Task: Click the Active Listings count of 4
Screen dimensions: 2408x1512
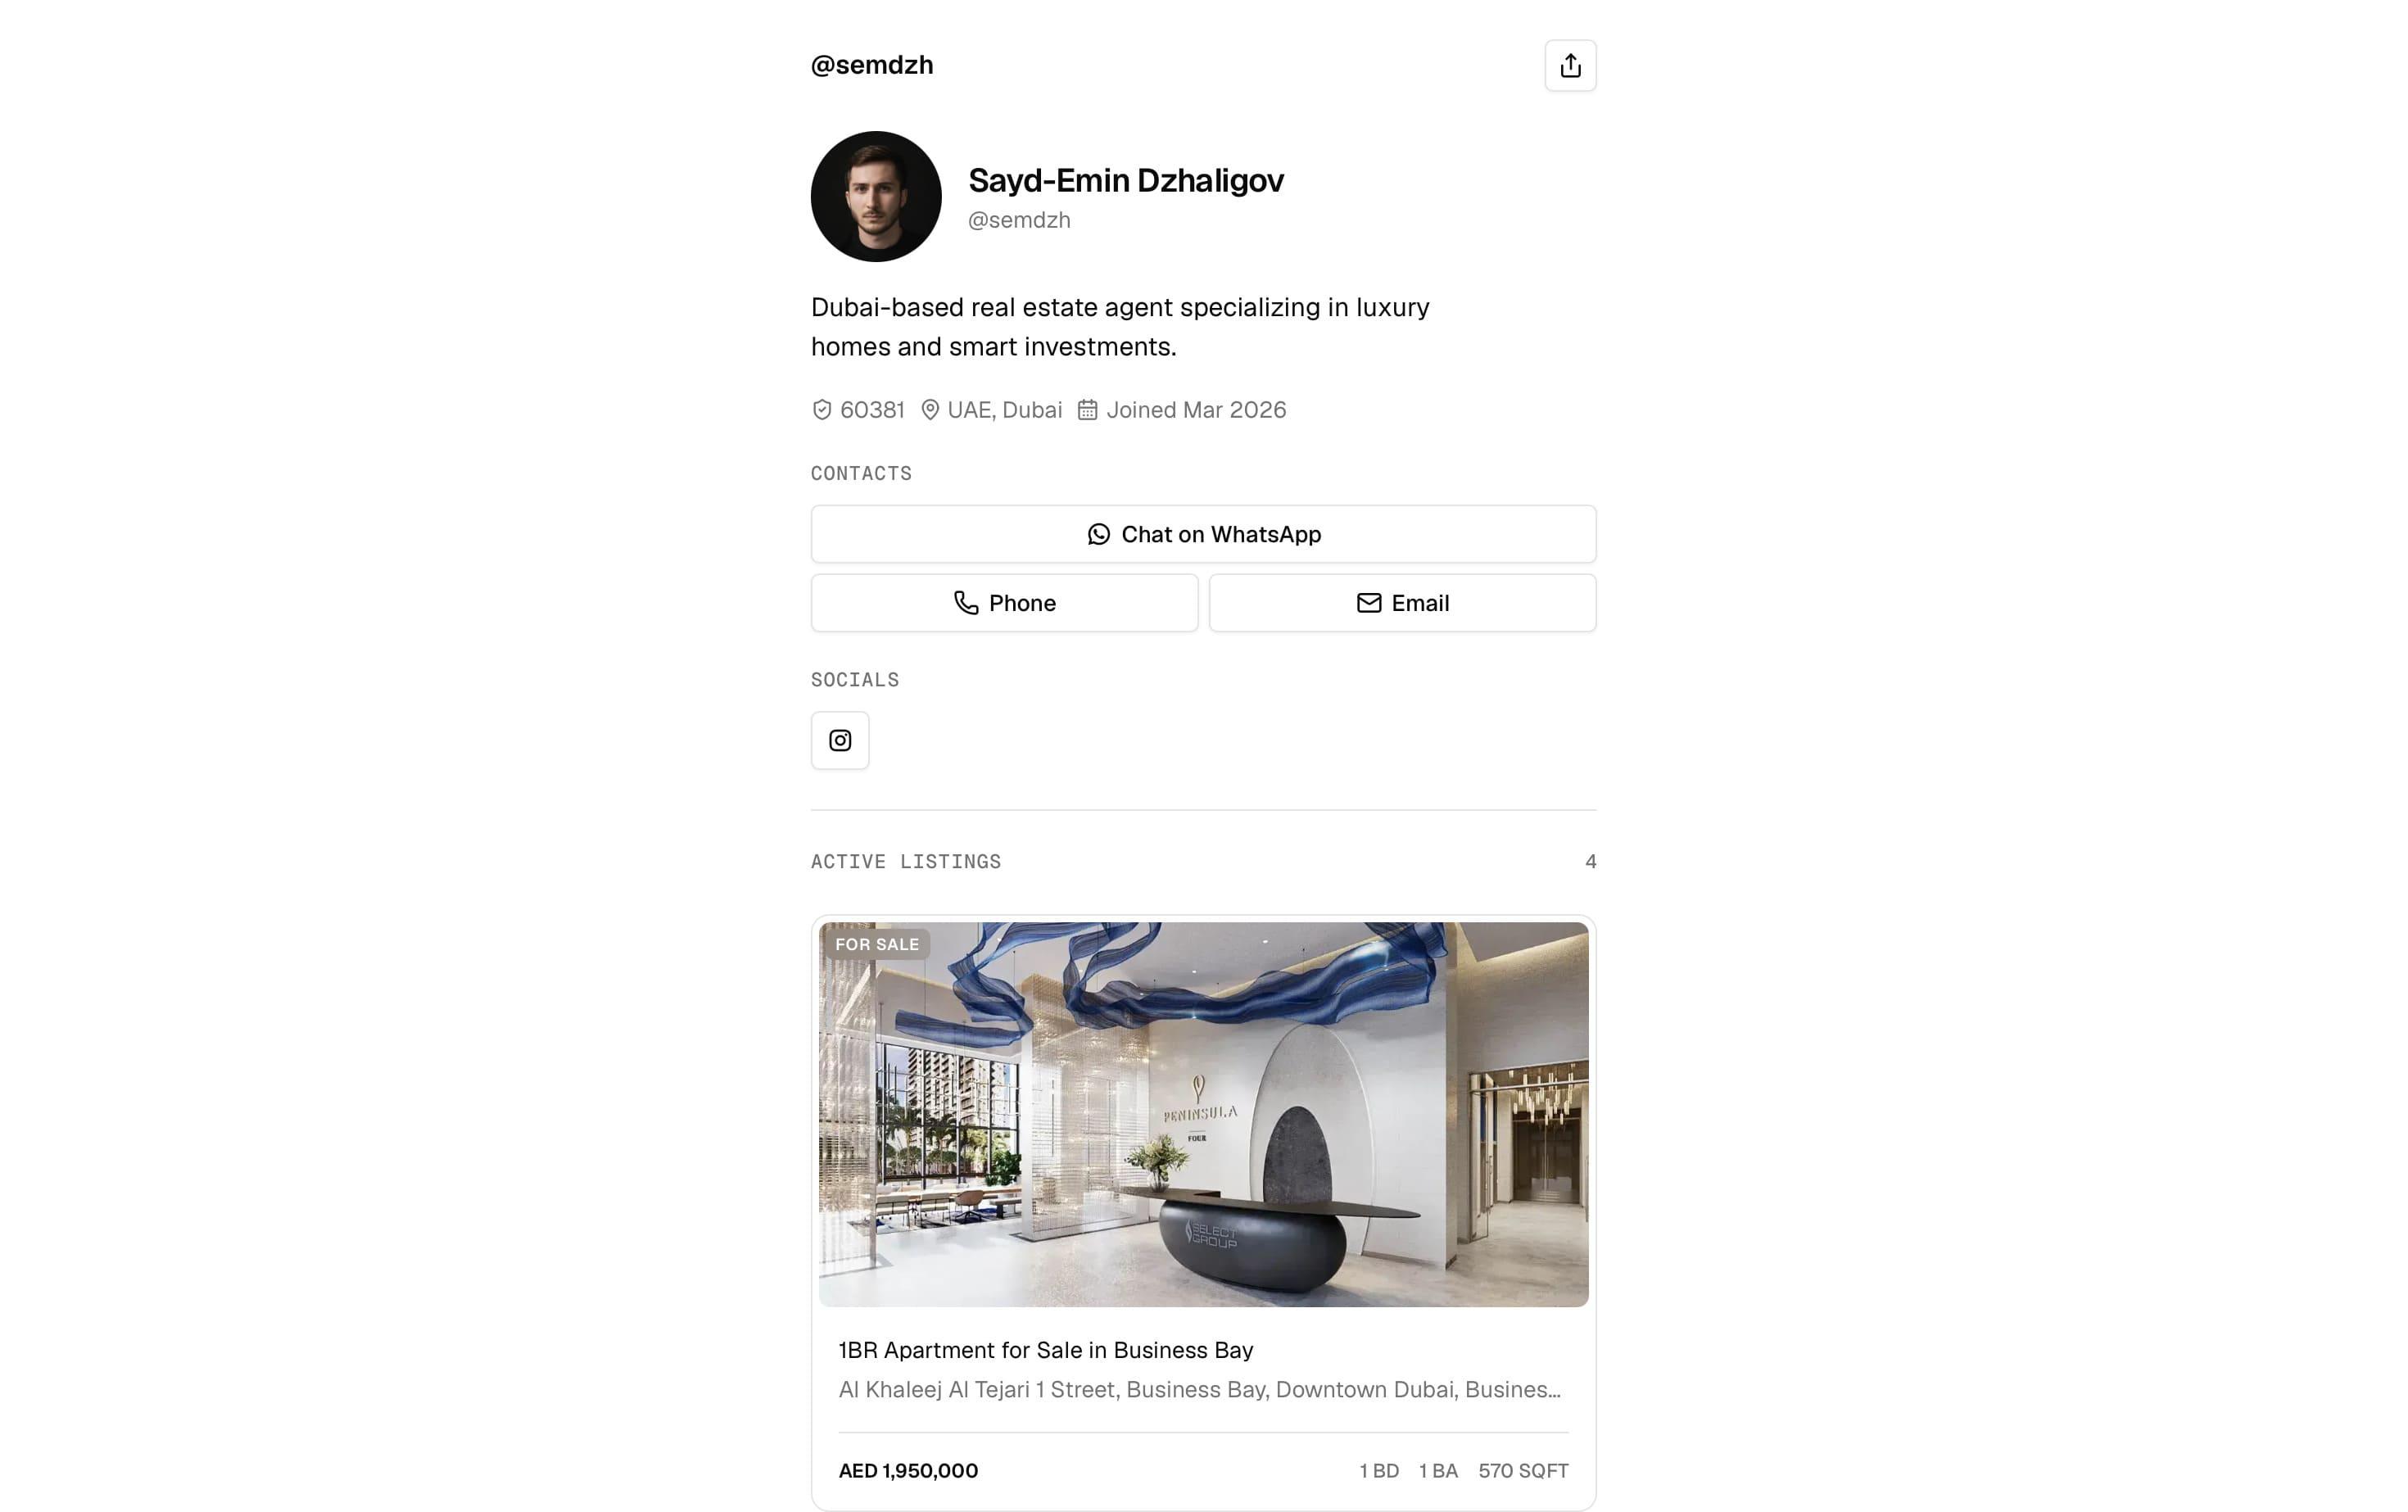Action: pos(1590,862)
